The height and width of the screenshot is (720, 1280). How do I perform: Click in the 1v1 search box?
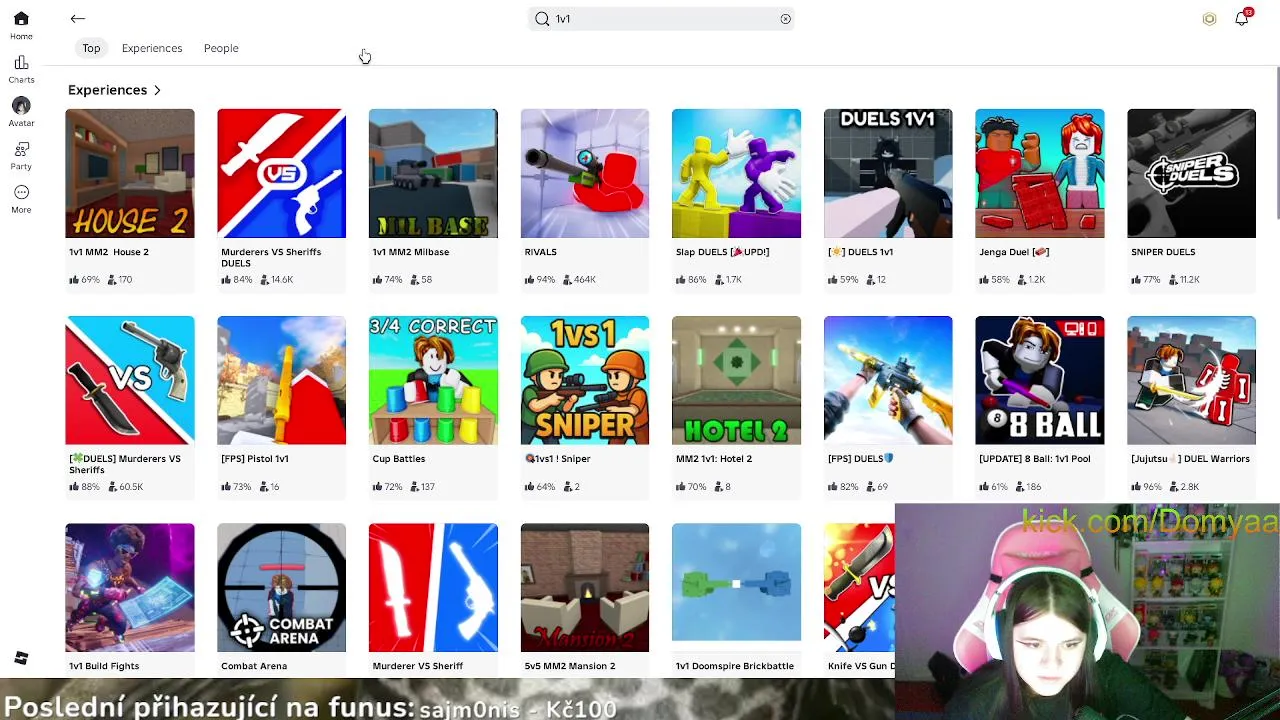(x=661, y=18)
